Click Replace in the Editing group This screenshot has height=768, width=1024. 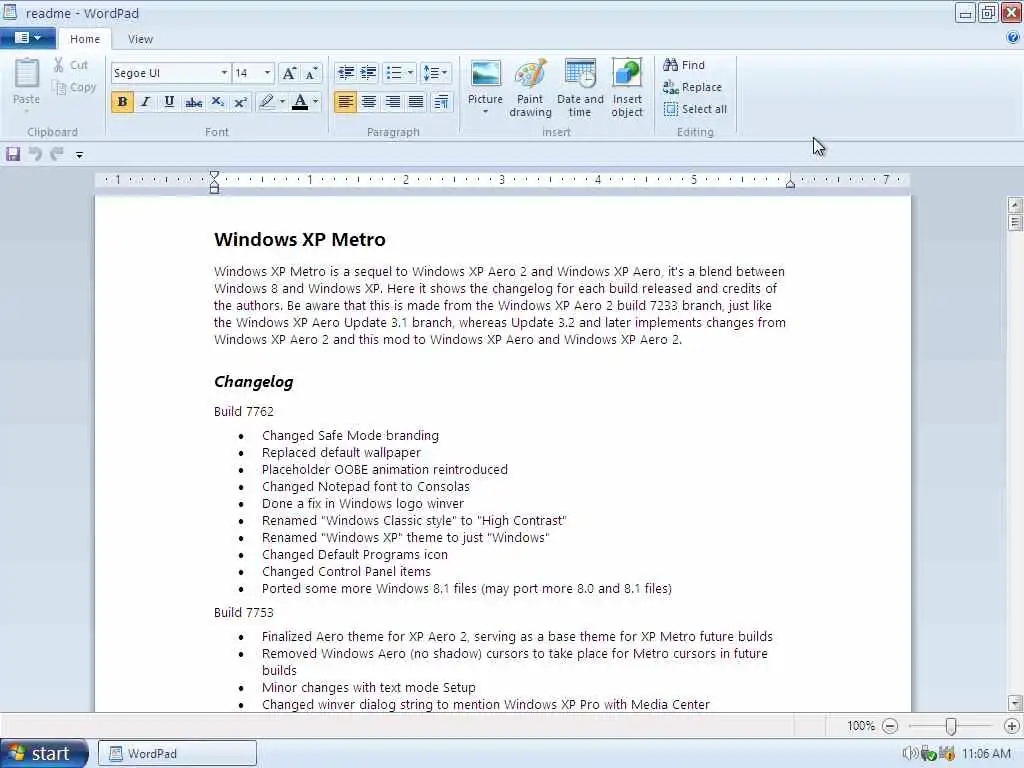point(692,87)
